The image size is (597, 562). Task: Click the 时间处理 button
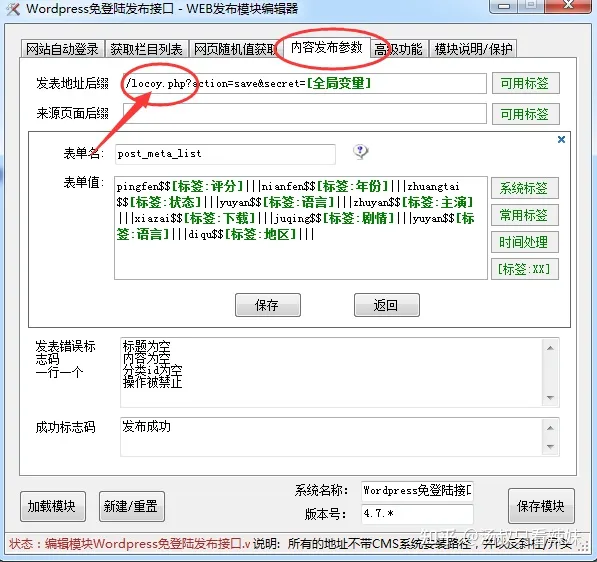click(524, 242)
